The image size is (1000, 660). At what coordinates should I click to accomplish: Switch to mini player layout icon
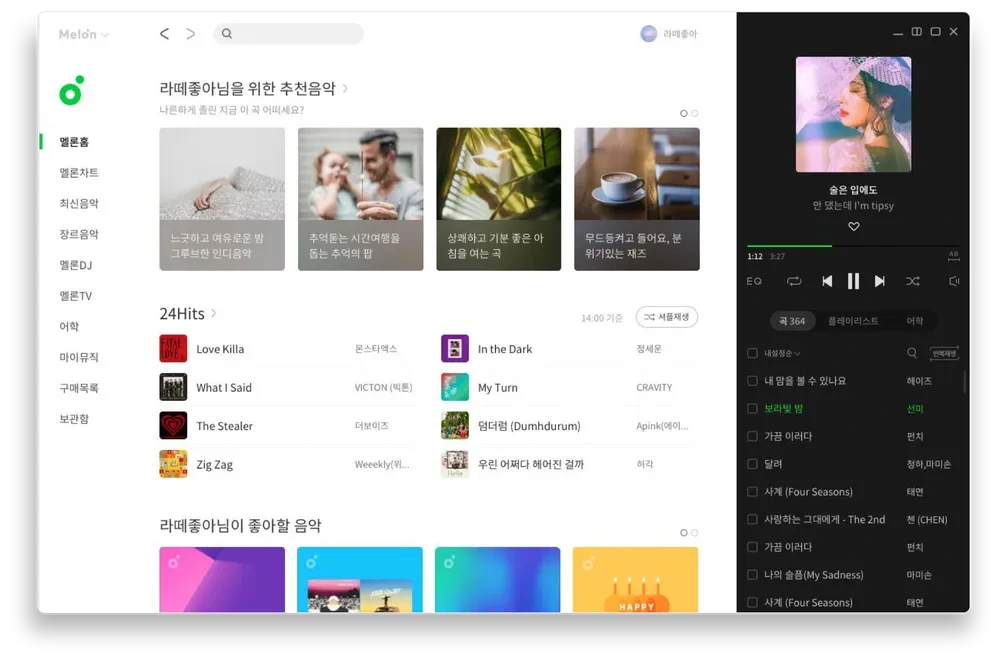916,31
